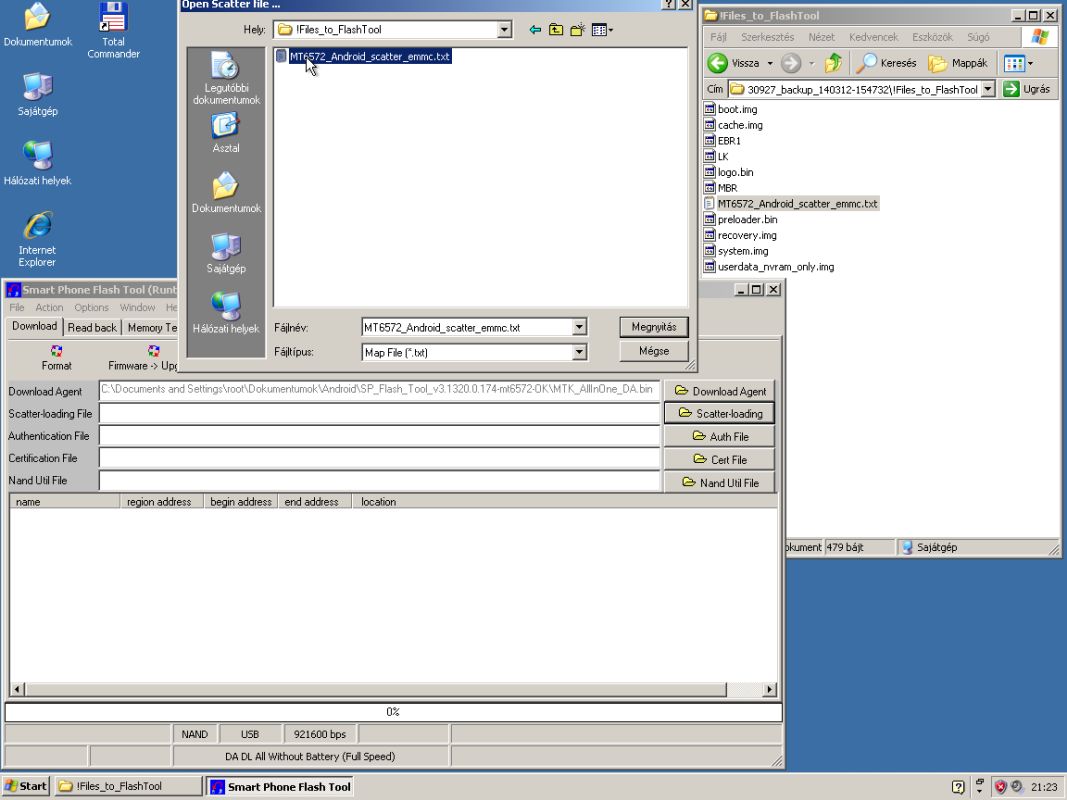1067x800 pixels.
Task: Click the red shield icon in system tray
Action: (x=1000, y=787)
